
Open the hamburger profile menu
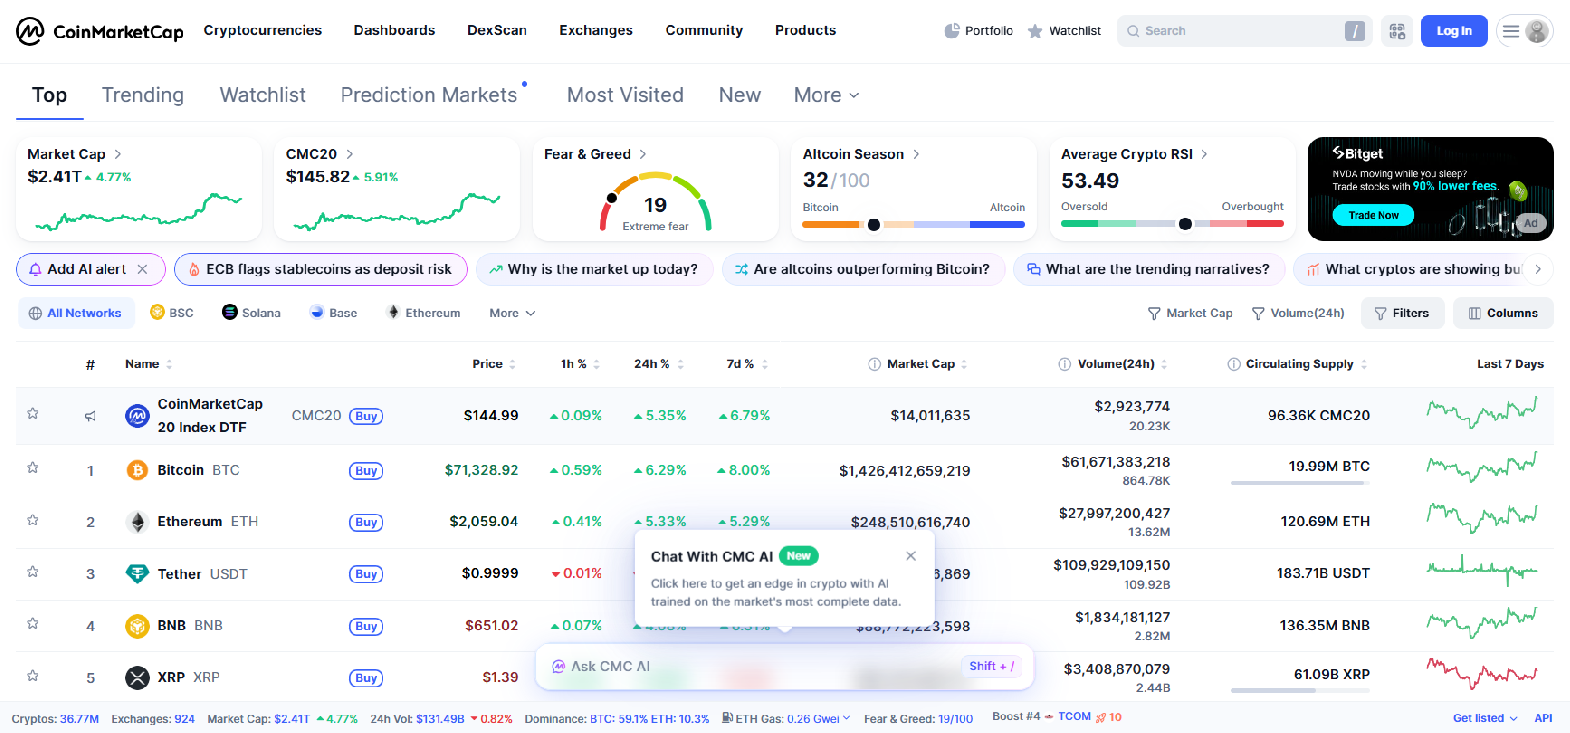[x=1525, y=31]
